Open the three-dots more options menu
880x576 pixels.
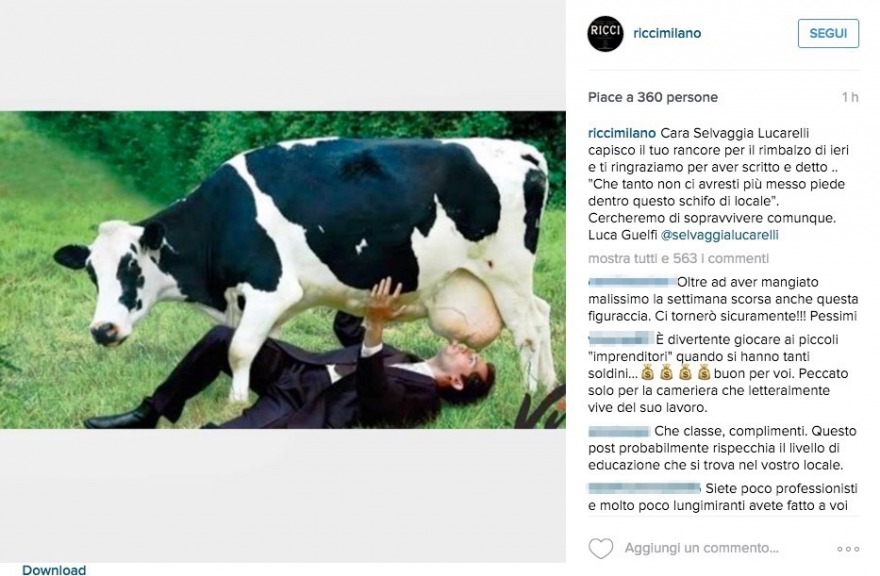(847, 548)
